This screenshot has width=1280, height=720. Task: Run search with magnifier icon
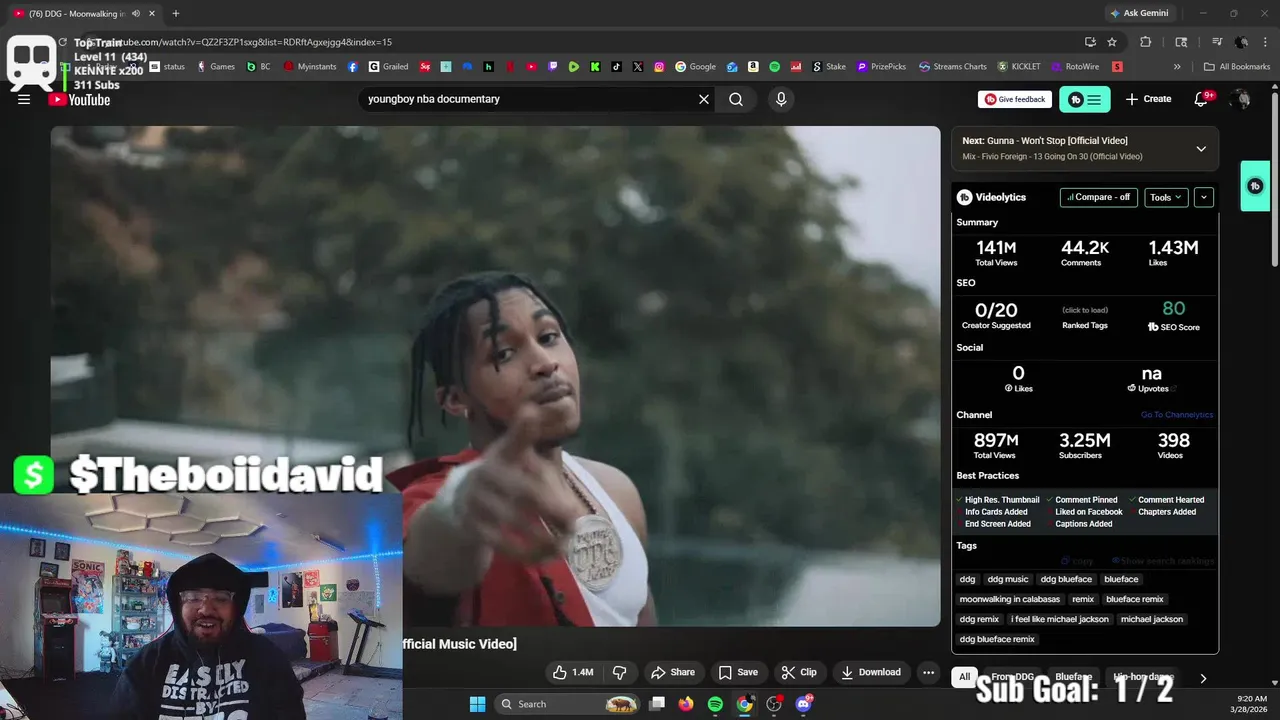pyautogui.click(x=736, y=99)
